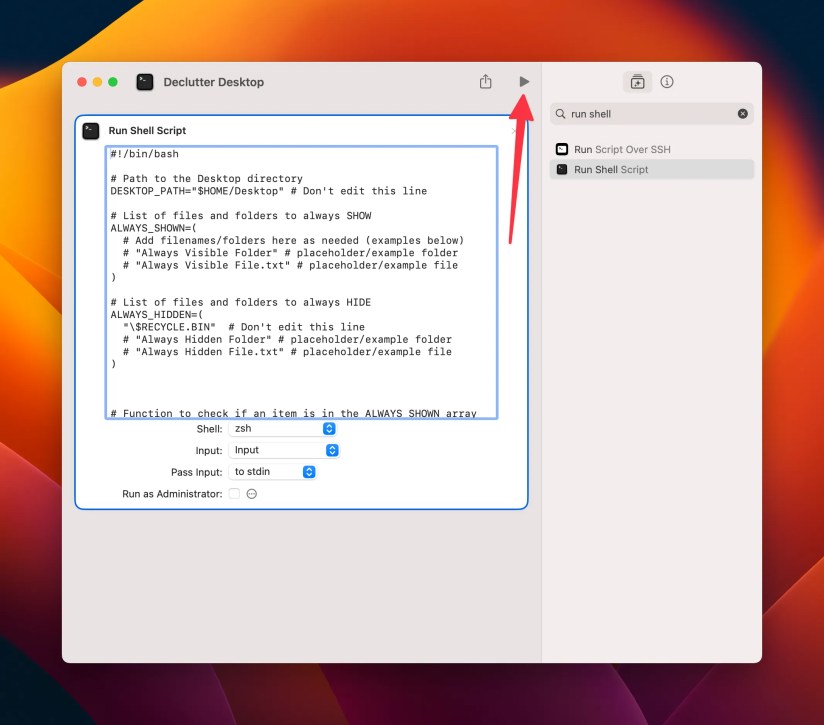Open the Shortcut Details info panel
Screen dimensions: 824x725
pos(667,81)
